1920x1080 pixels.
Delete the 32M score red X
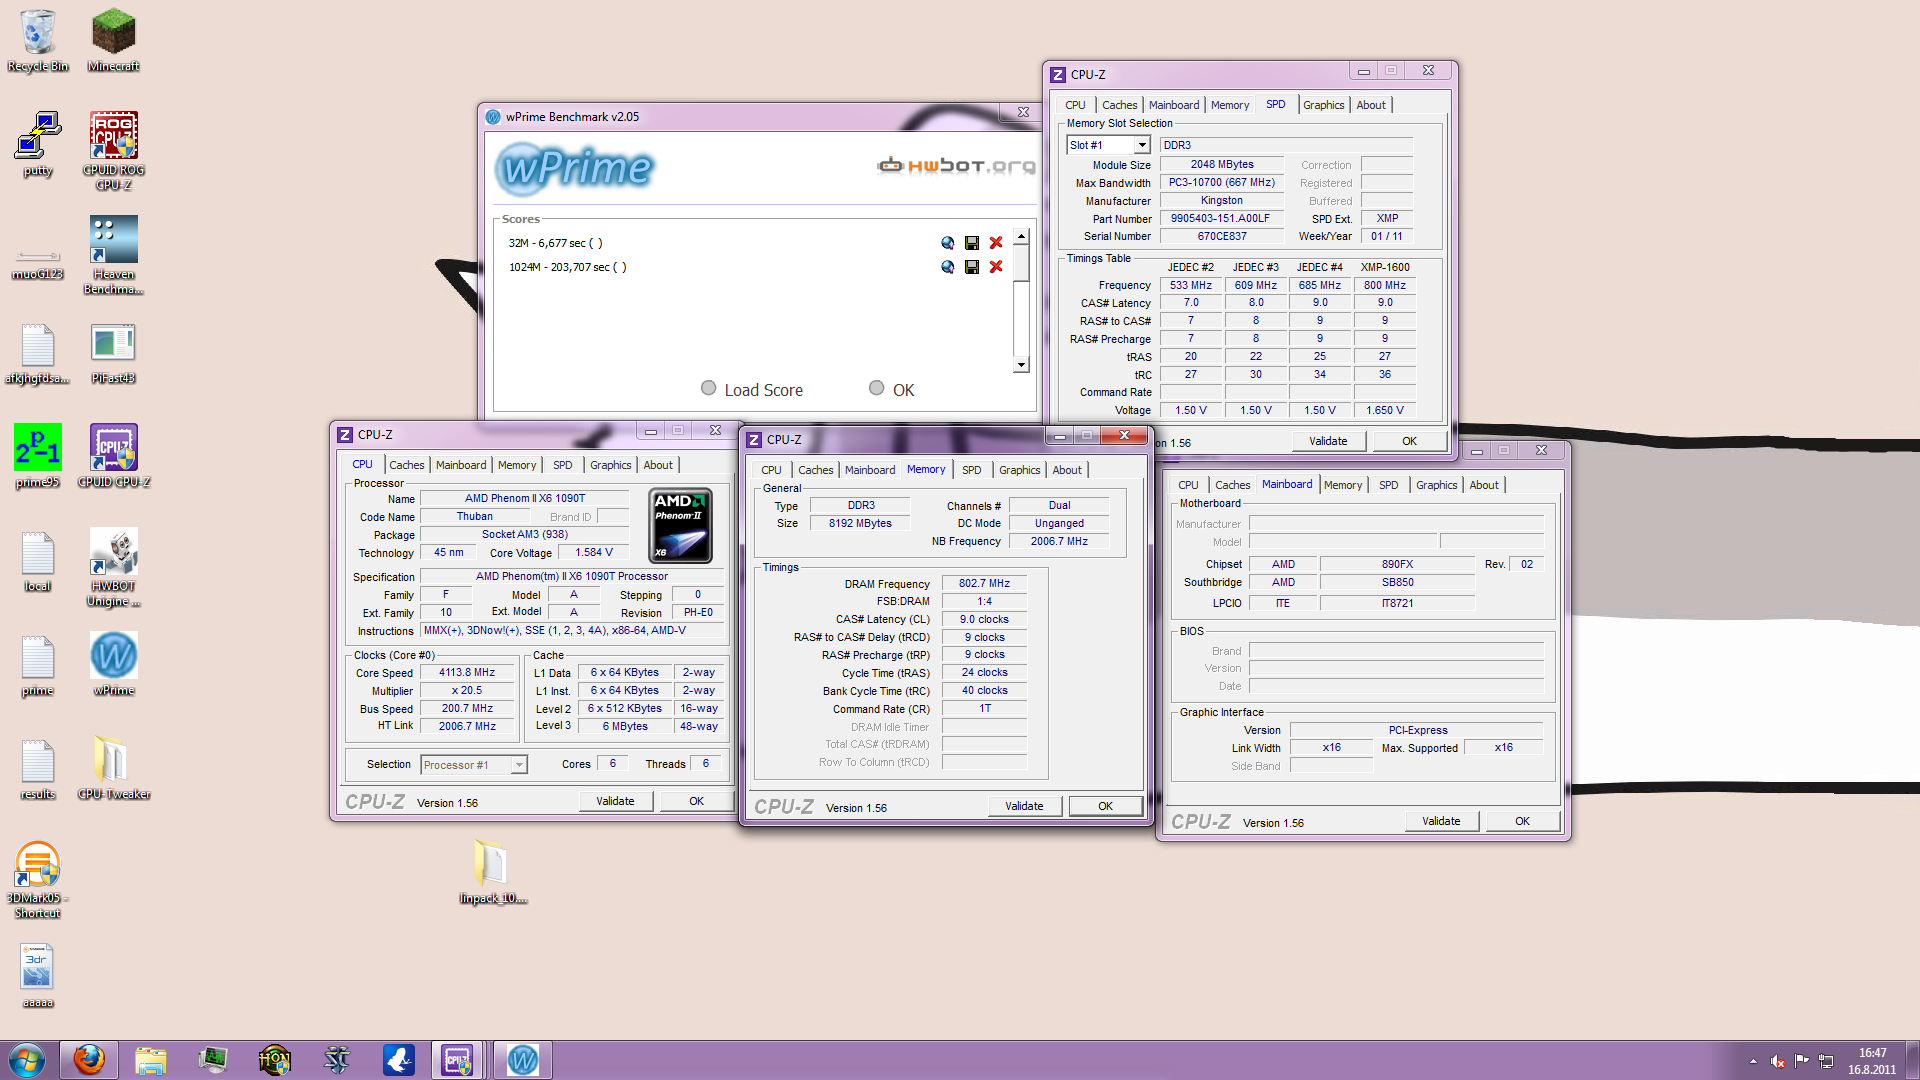996,243
